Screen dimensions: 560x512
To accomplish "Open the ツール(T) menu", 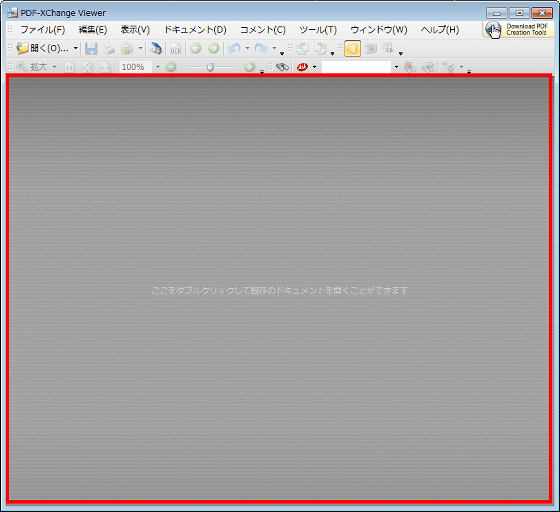I will tap(318, 30).
